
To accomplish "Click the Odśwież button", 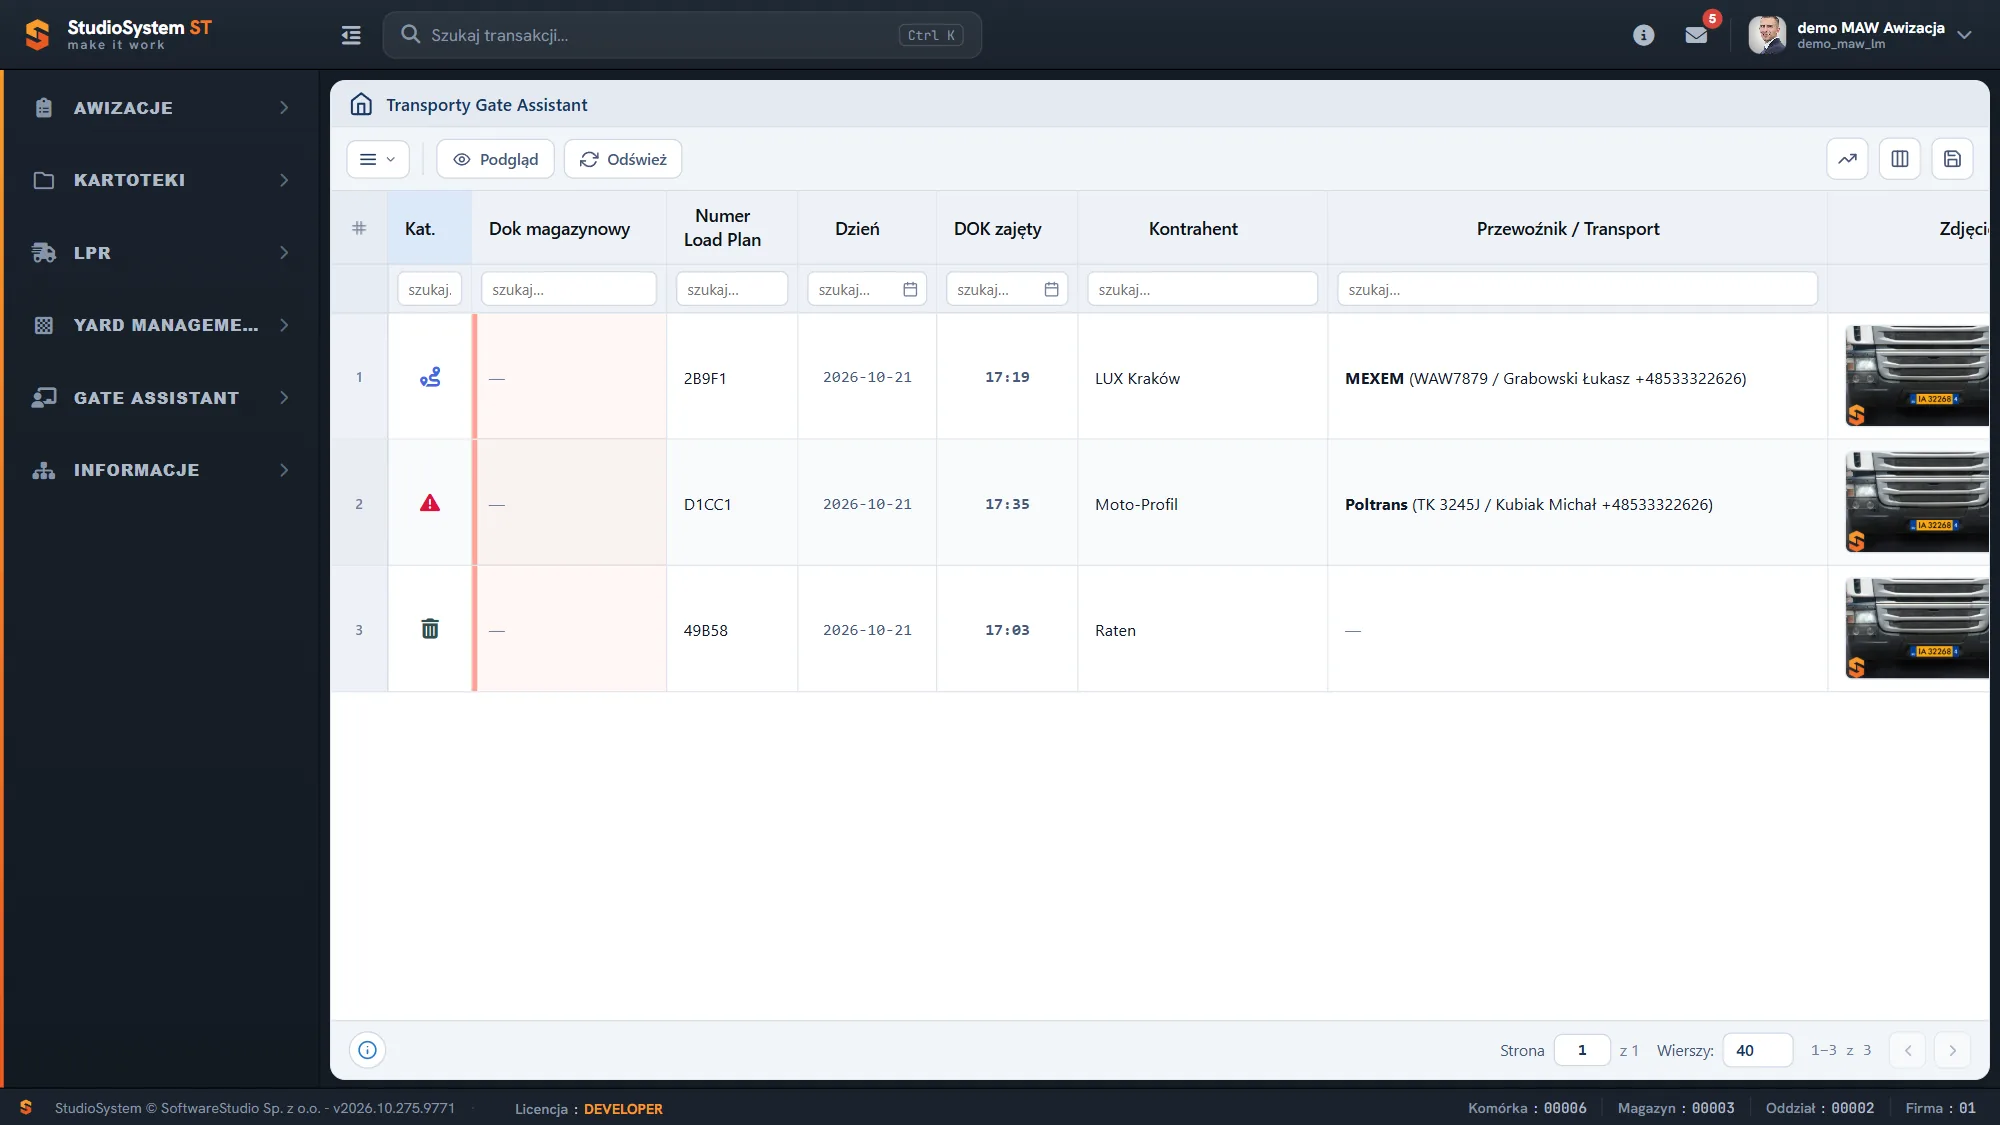I will 623,159.
